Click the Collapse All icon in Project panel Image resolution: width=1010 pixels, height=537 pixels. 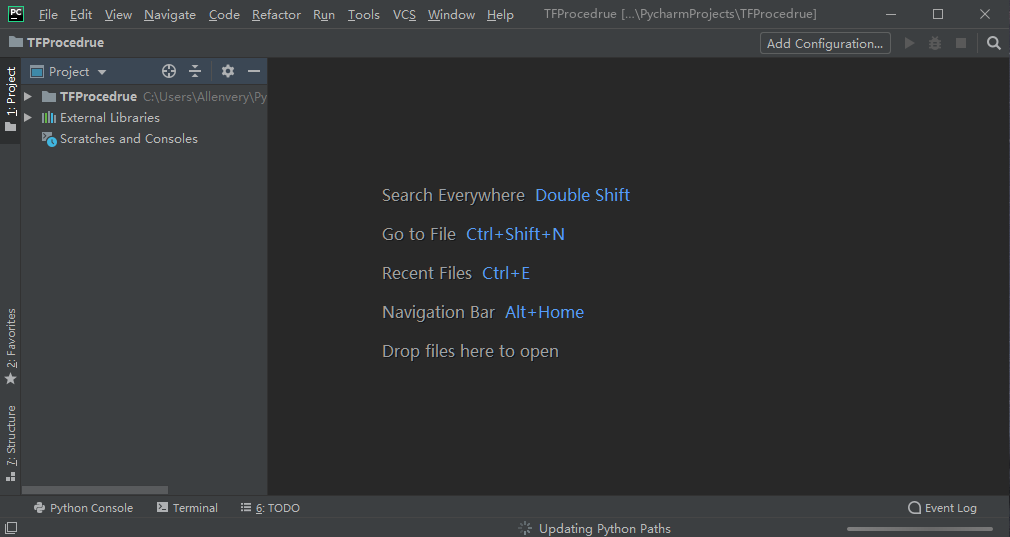(195, 71)
